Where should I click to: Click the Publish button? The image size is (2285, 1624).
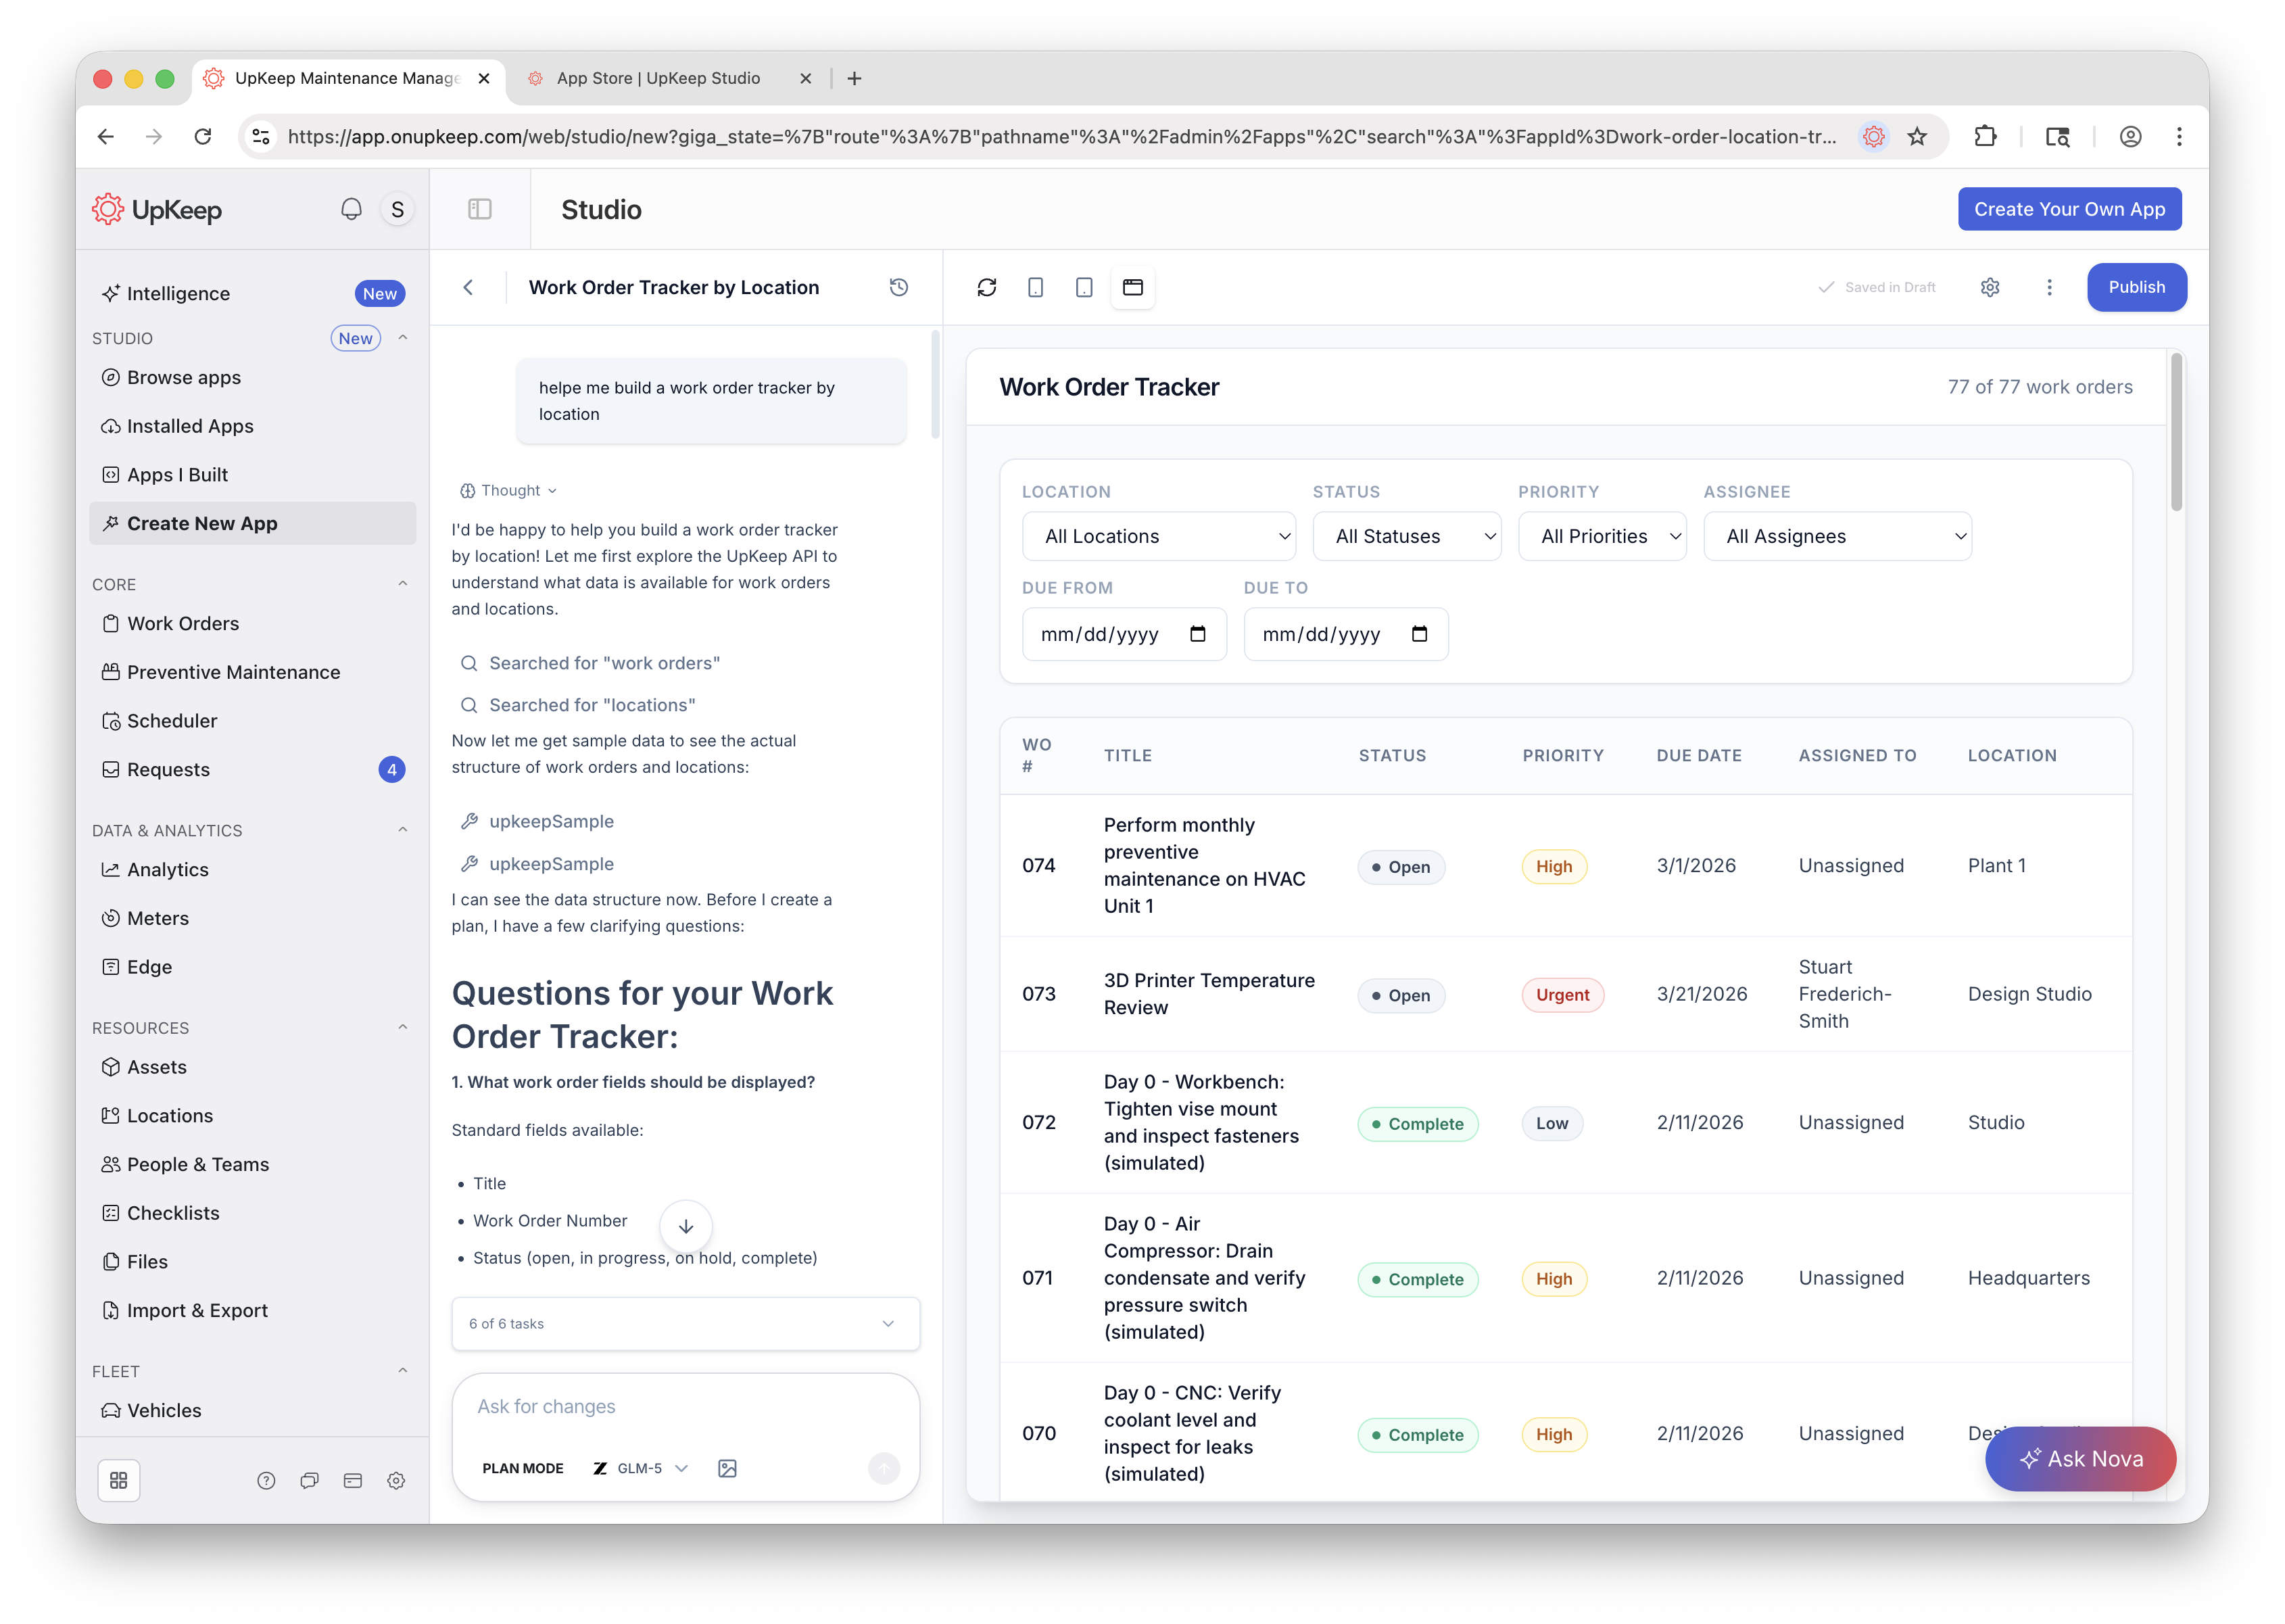pyautogui.click(x=2136, y=287)
